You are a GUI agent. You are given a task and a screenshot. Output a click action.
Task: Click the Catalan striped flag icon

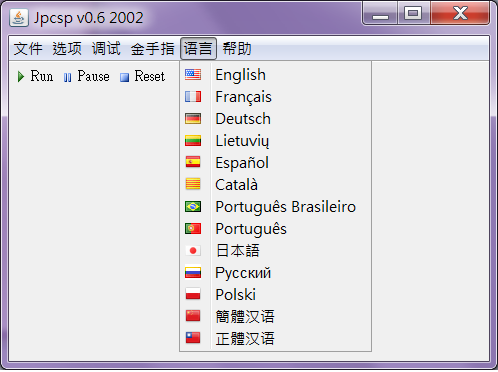(193, 184)
